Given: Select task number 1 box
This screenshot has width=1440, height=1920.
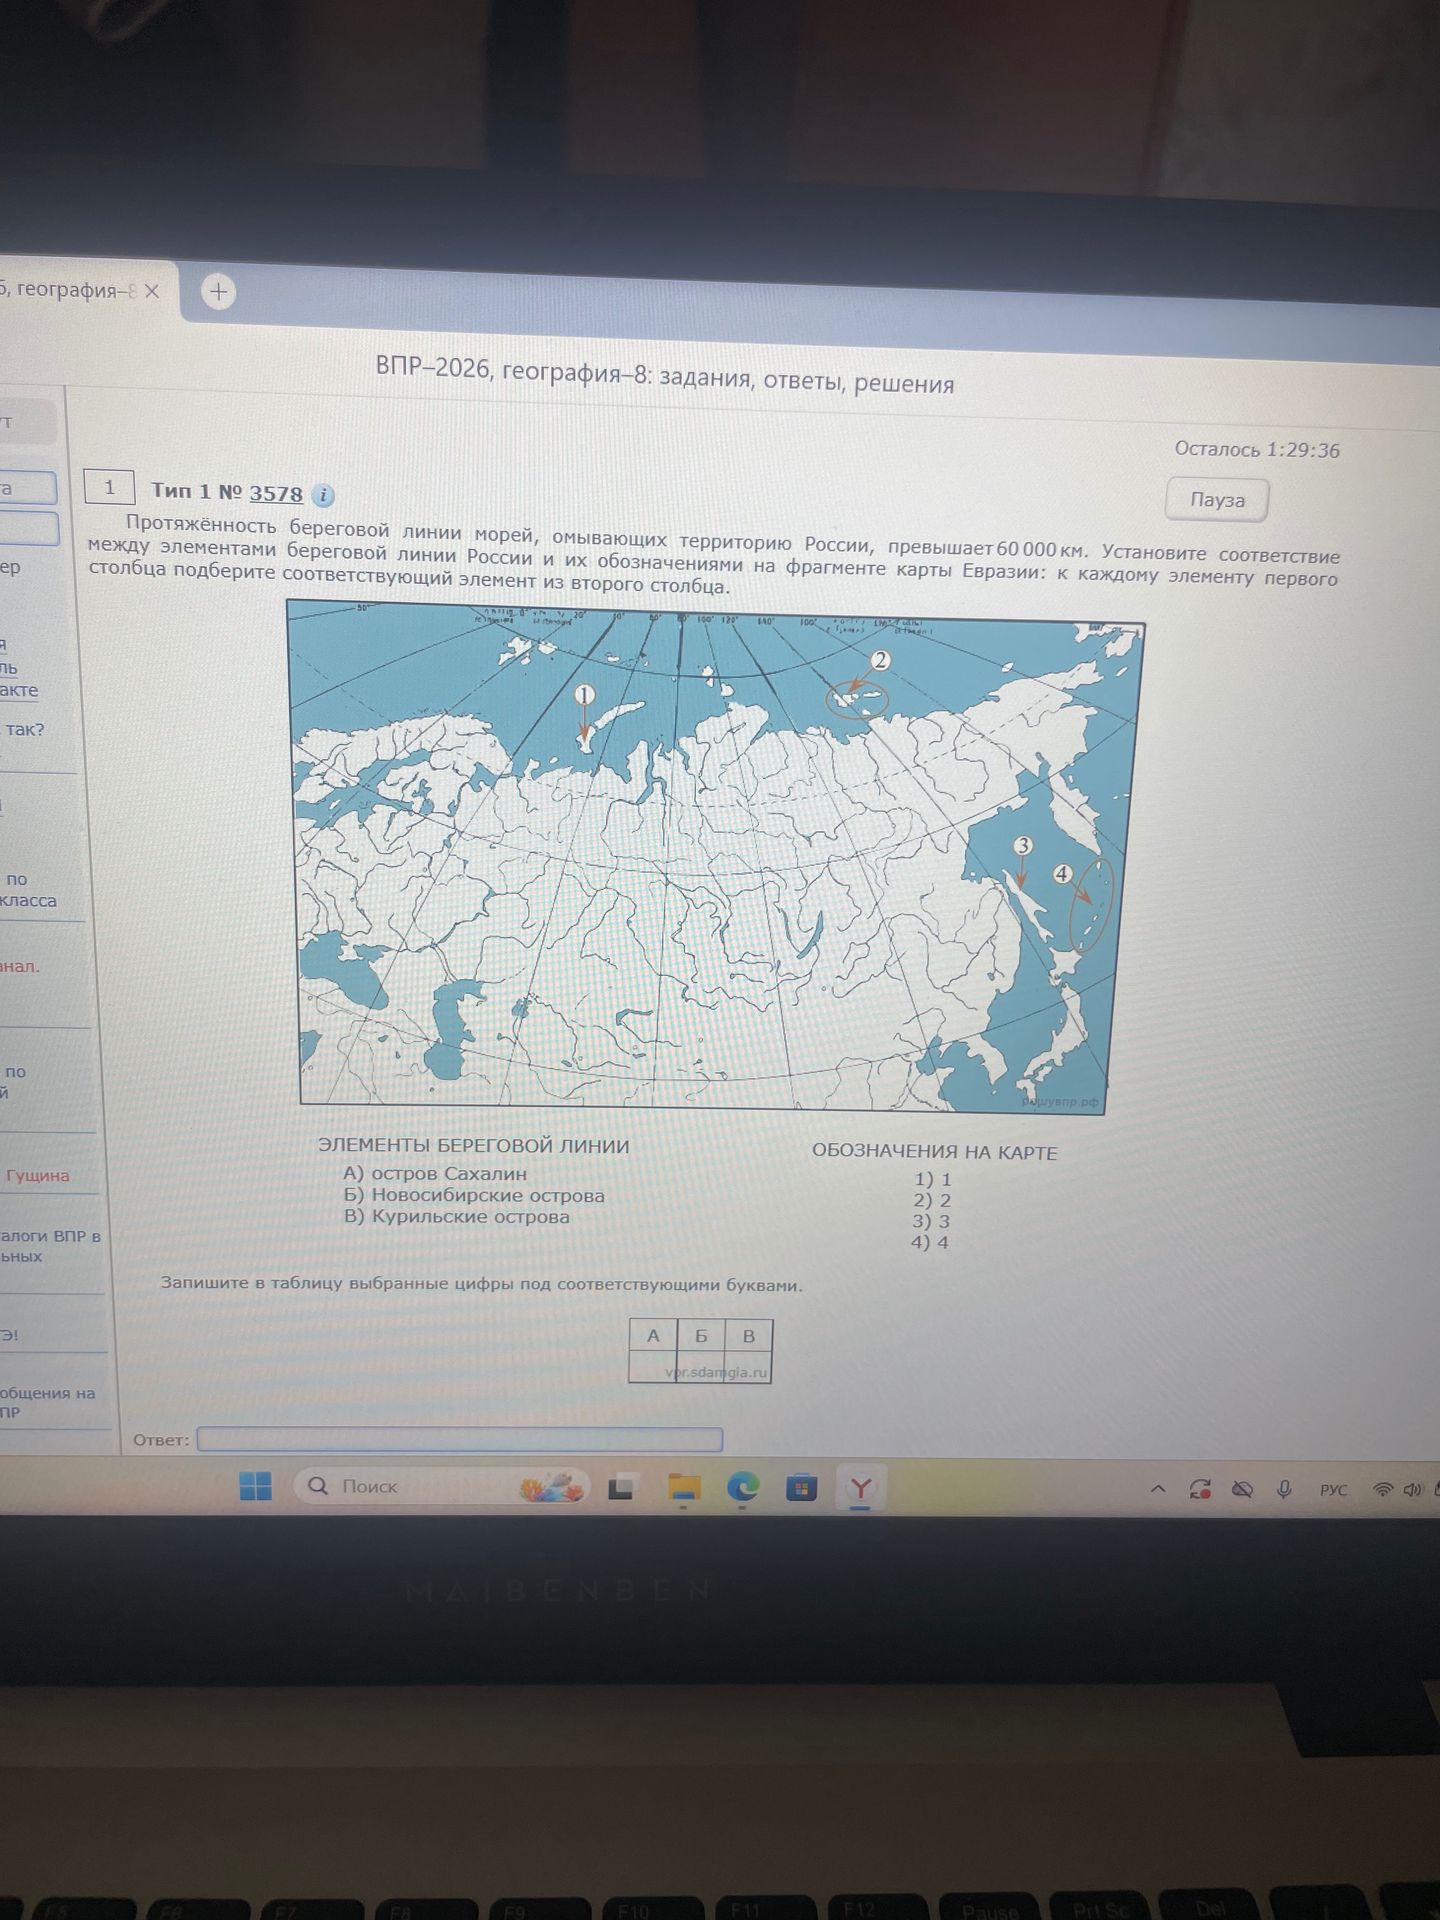Looking at the screenshot, I should tap(109, 487).
